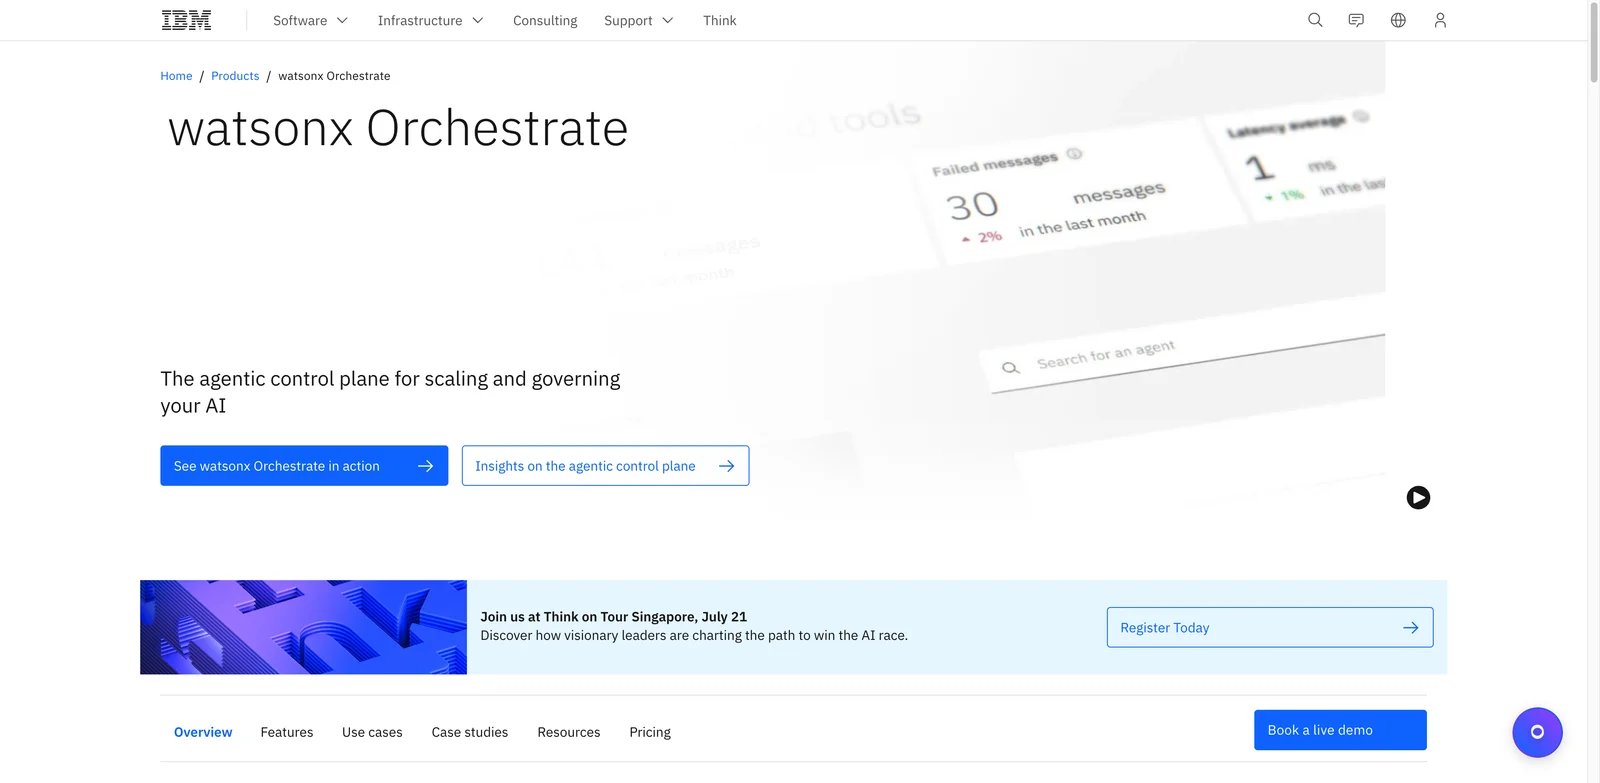Open the globe region selector icon
1600x783 pixels.
1398,20
